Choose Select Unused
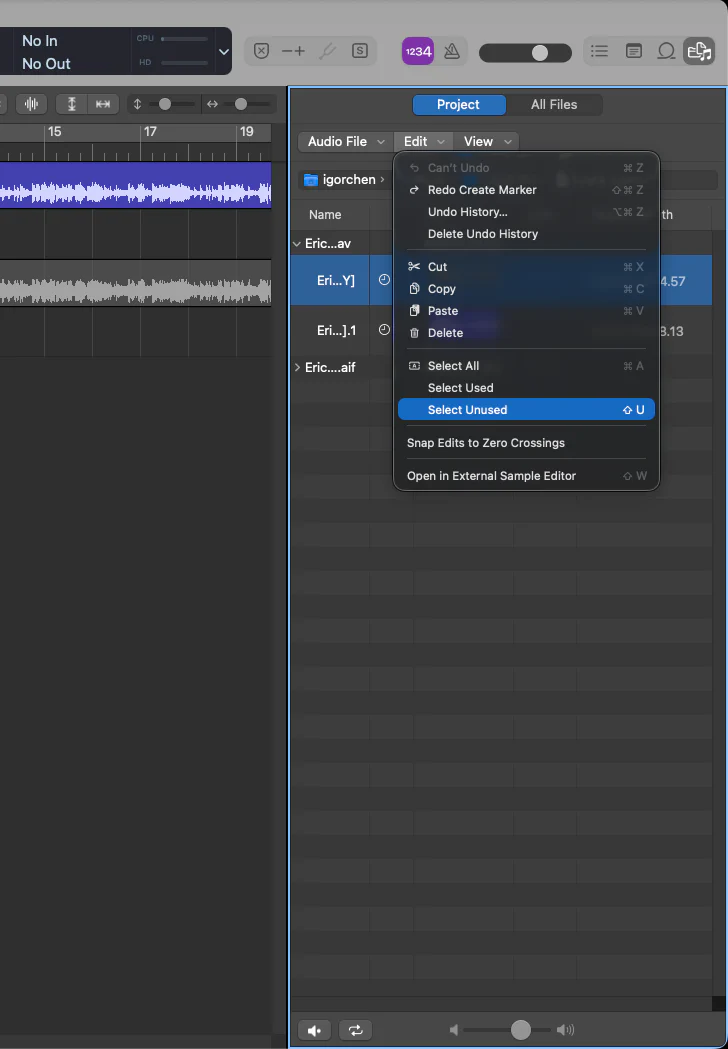 point(526,409)
